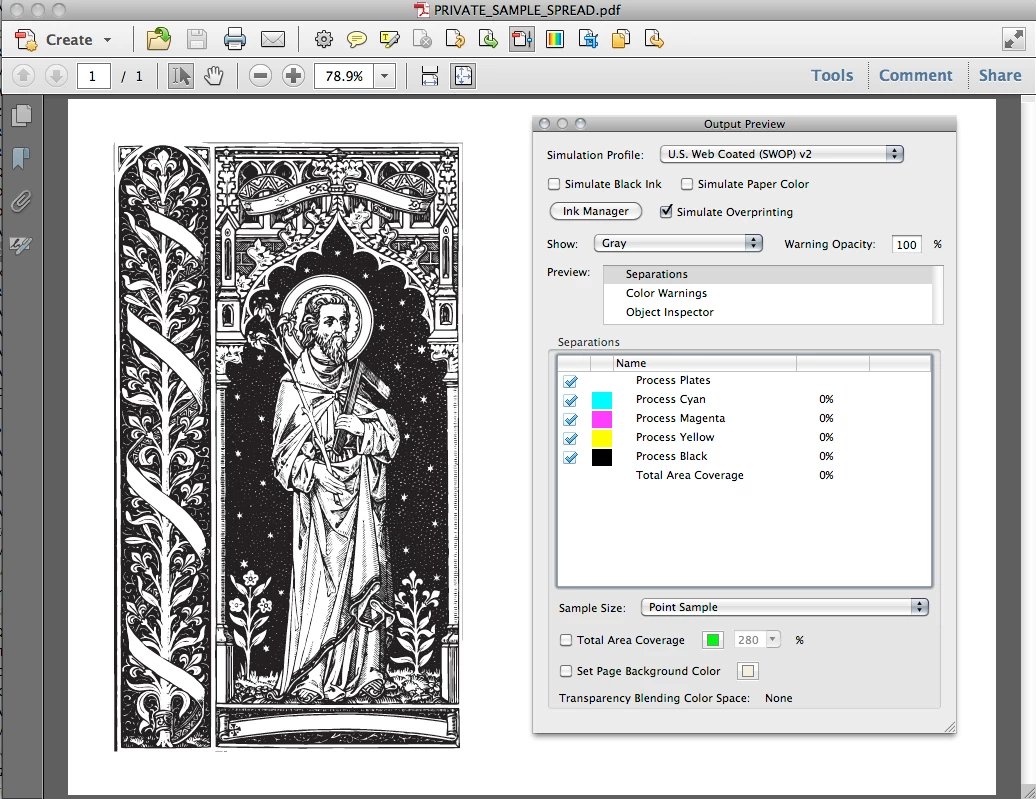
Task: Open the Sample Size dropdown
Action: coord(784,607)
